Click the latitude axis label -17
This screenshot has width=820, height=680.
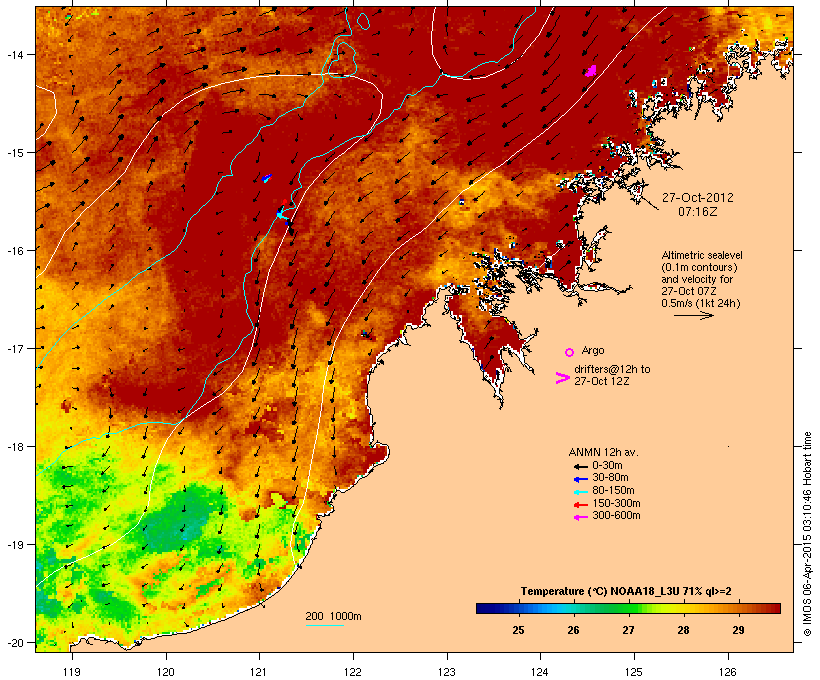coord(14,348)
